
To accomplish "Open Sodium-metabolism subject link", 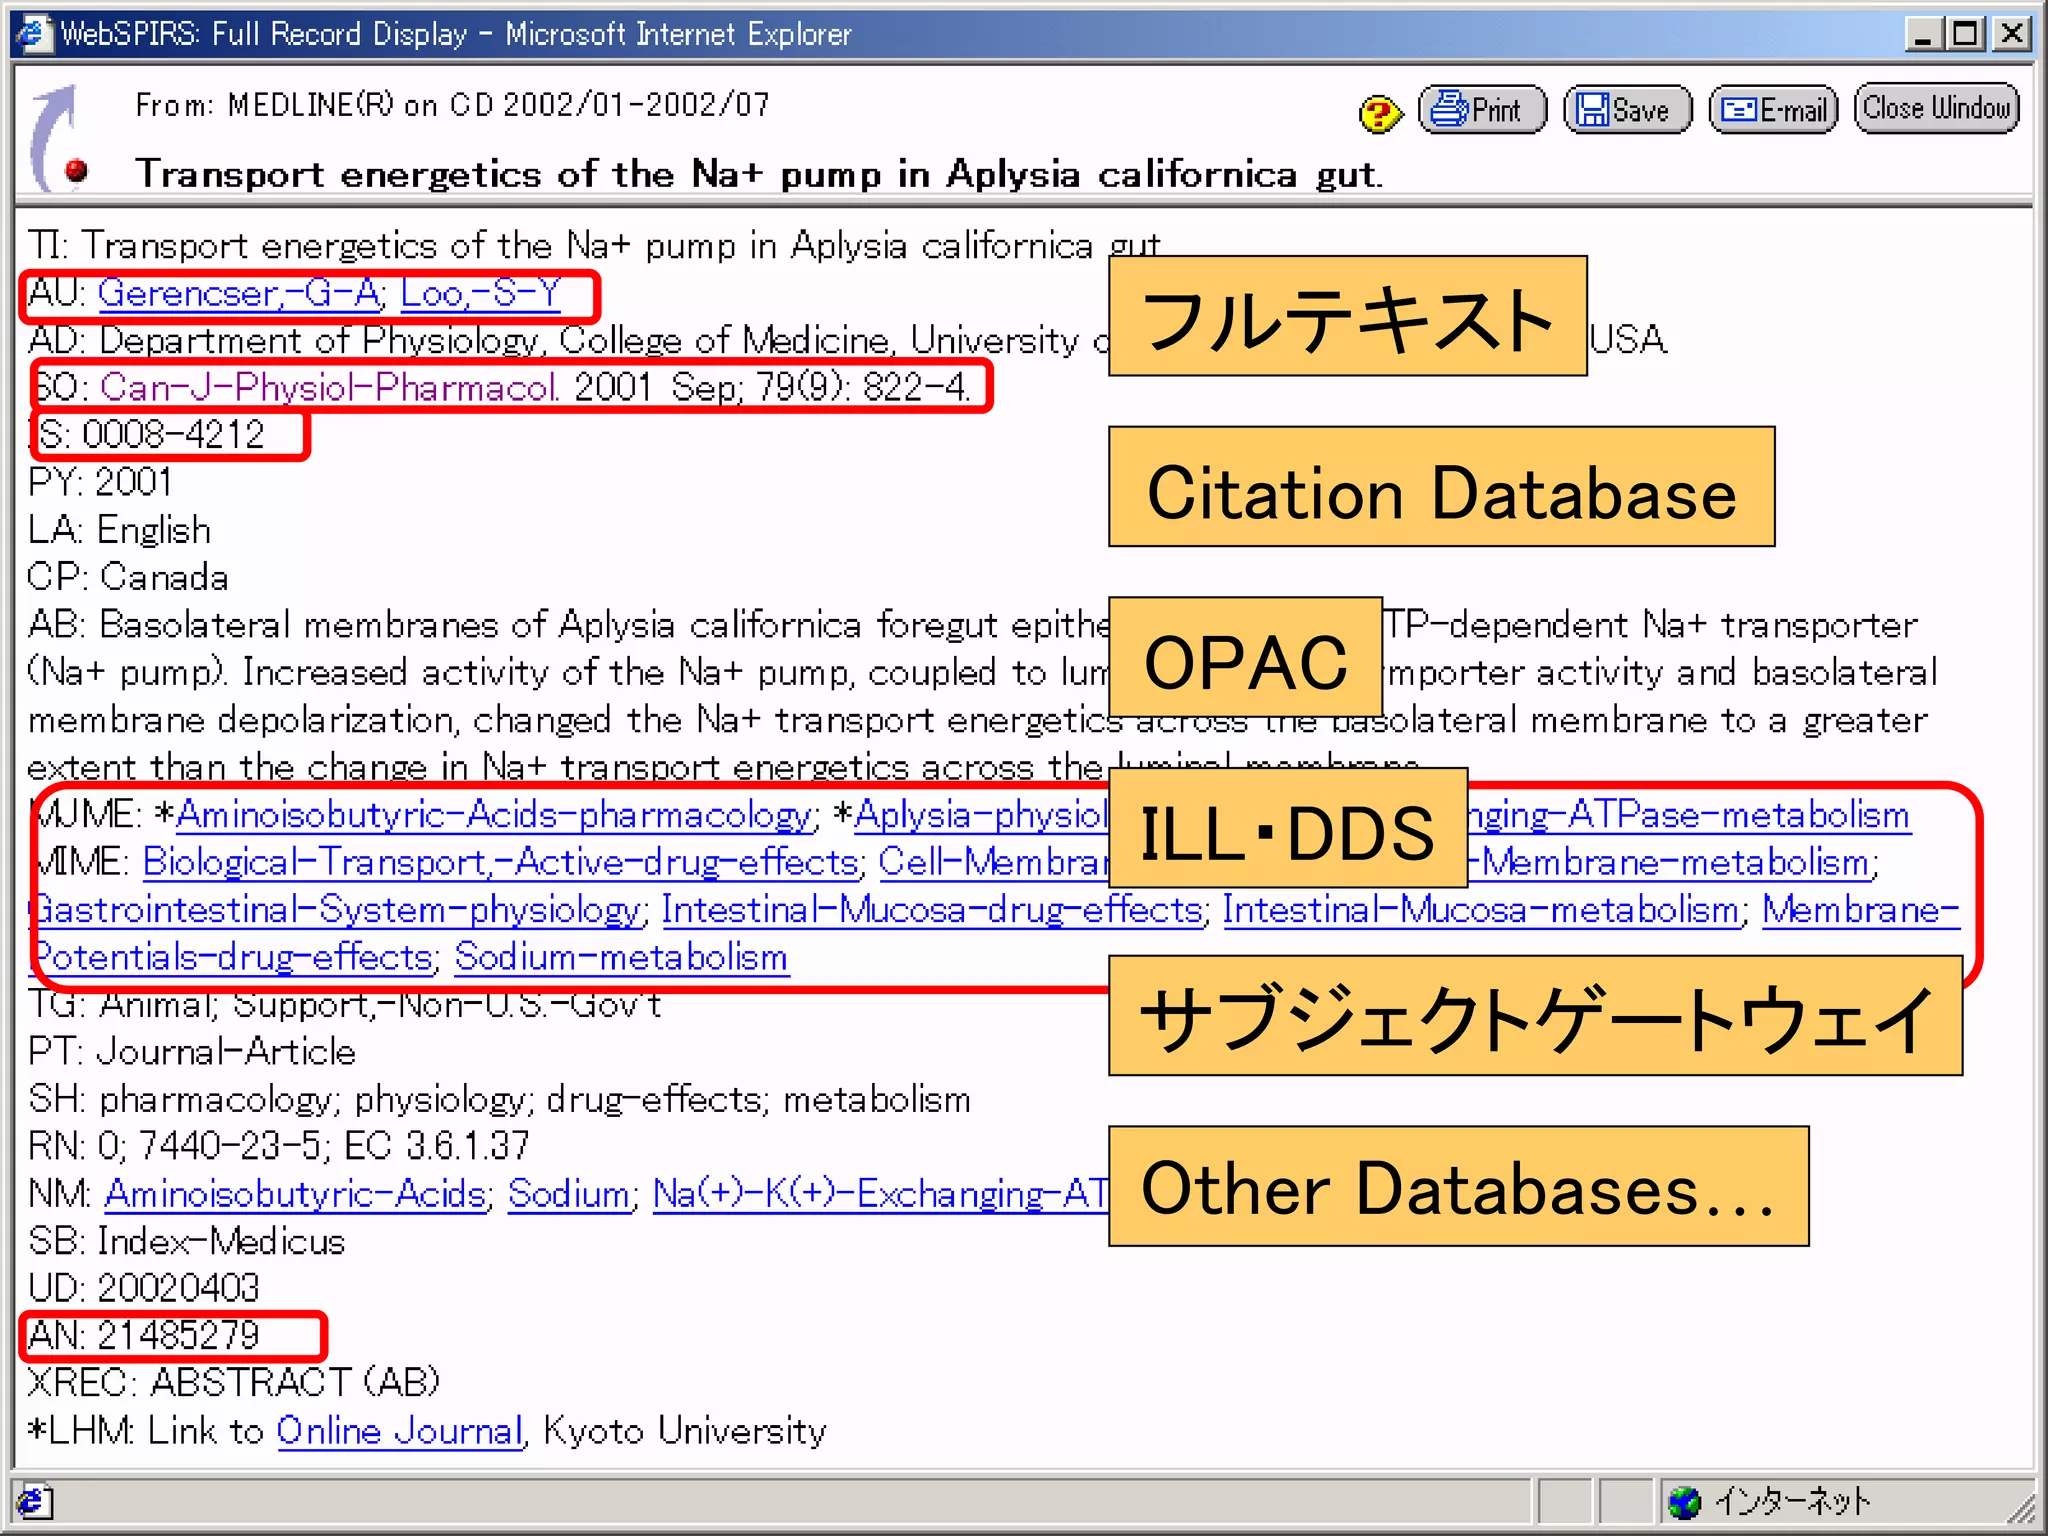I will 621,958.
